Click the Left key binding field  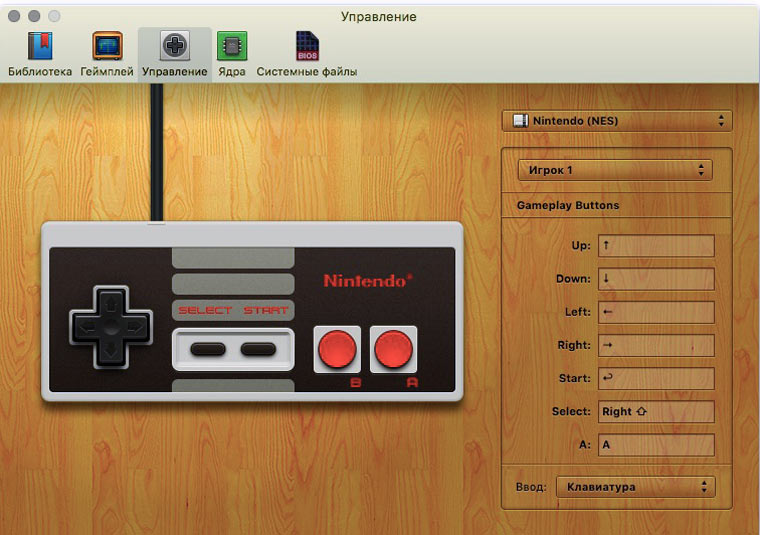[656, 312]
